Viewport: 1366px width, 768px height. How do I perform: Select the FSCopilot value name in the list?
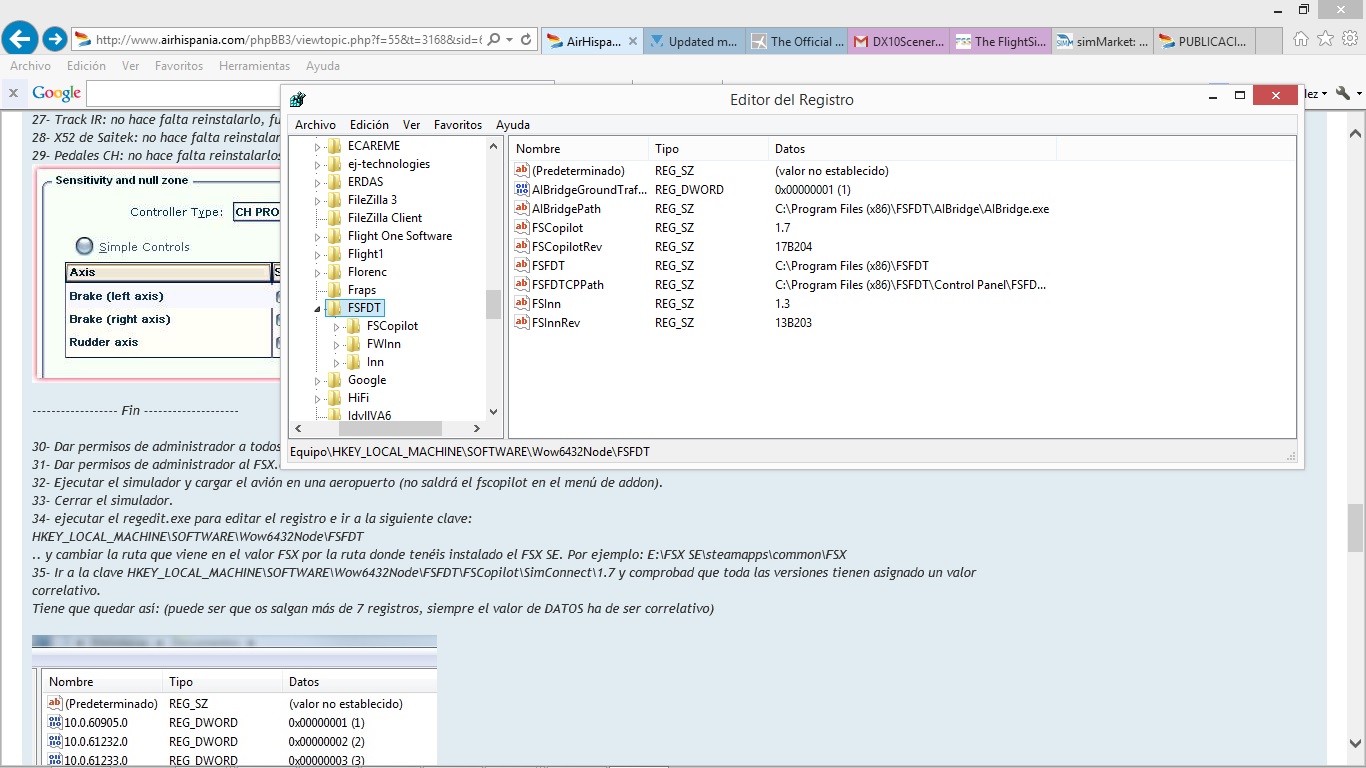558,228
